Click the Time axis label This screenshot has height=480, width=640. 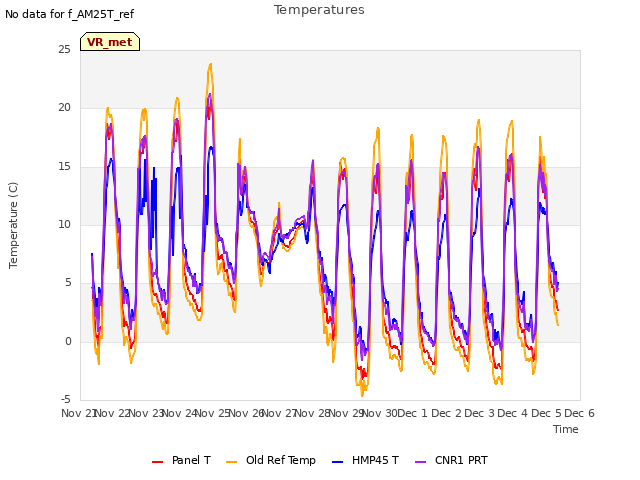point(566,429)
